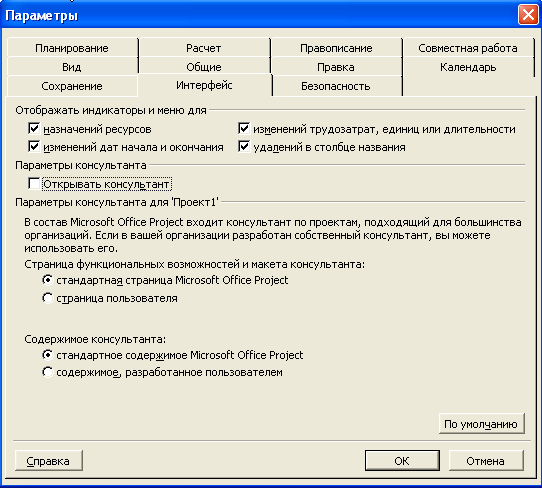Go to the Вид tab
Image resolution: width=542 pixels, height=488 pixels.
point(72,67)
